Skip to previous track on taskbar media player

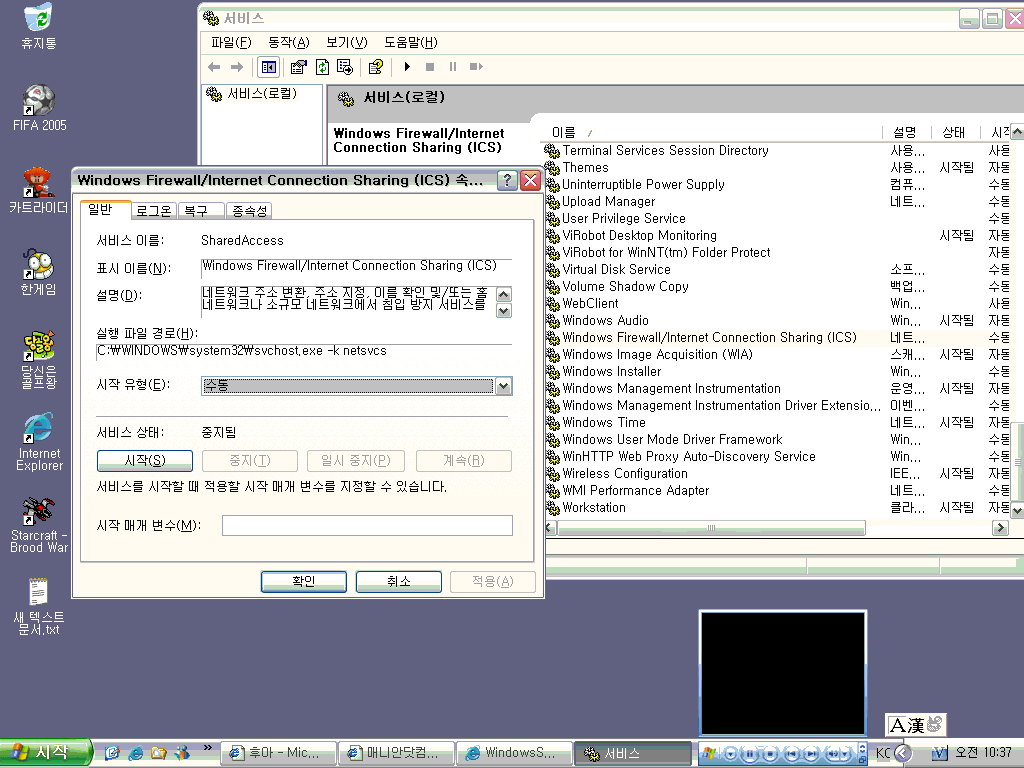tap(791, 754)
